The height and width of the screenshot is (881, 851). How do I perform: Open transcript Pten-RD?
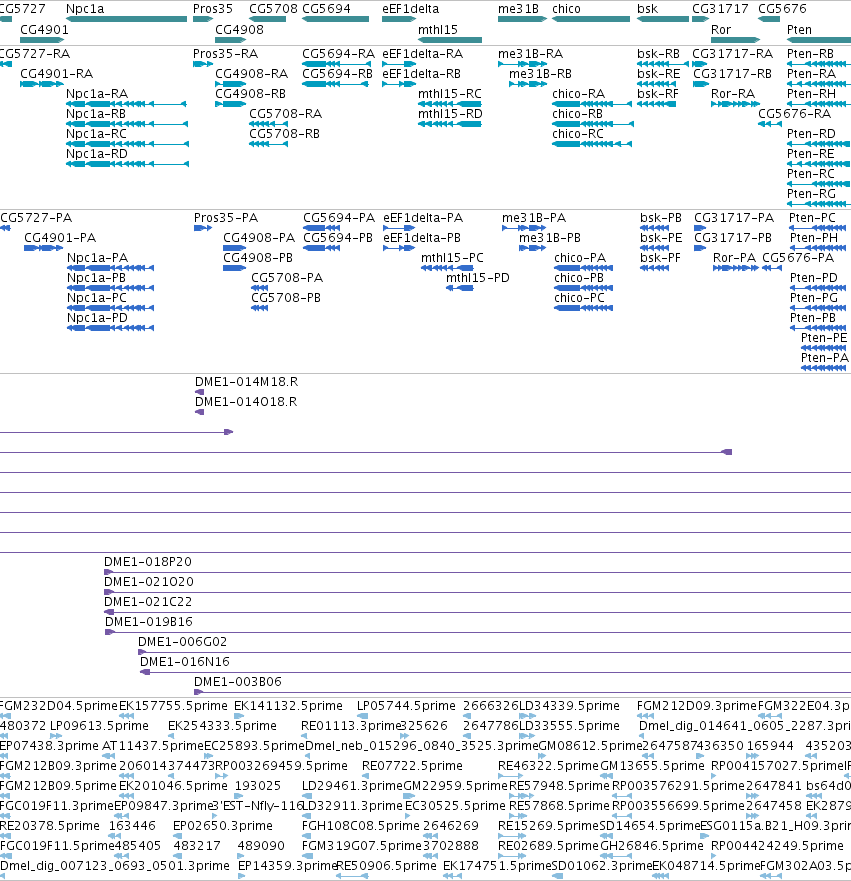(811, 134)
